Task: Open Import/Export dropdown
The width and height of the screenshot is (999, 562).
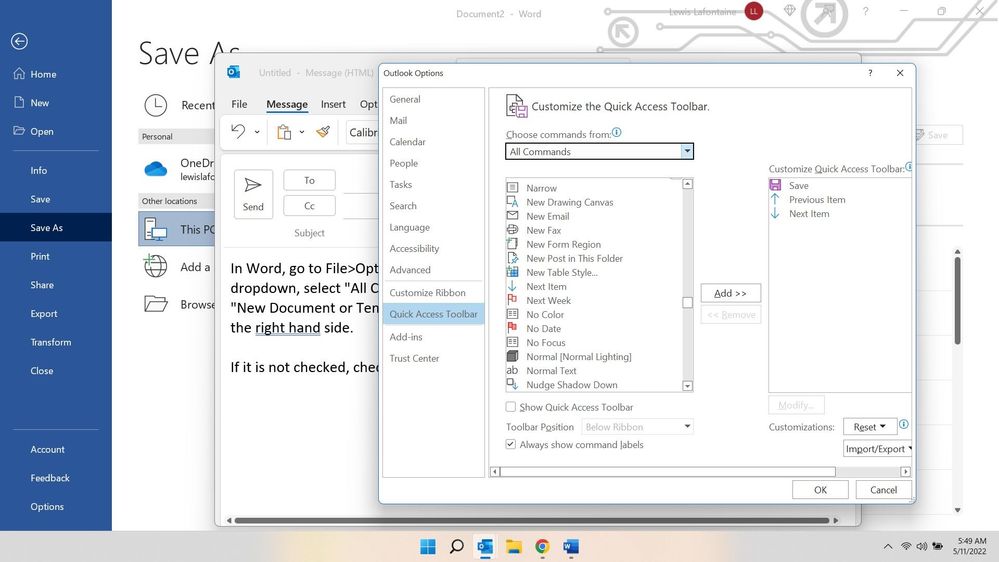Action: [877, 449]
